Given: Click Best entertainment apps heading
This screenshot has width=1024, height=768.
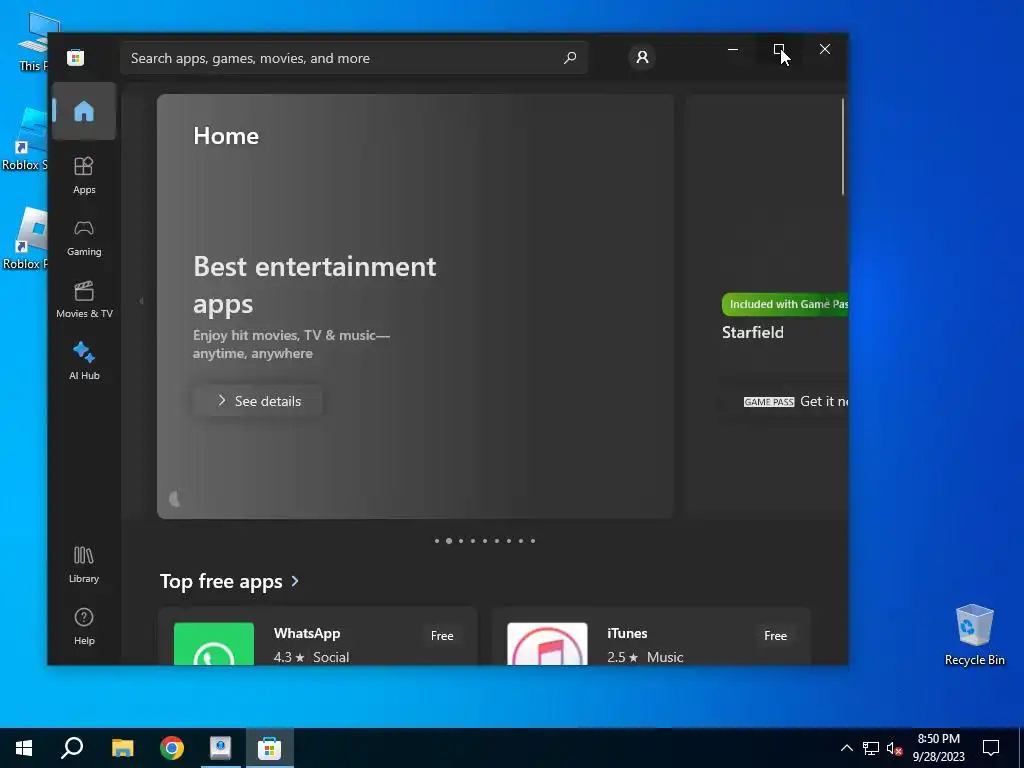Looking at the screenshot, I should click(315, 285).
